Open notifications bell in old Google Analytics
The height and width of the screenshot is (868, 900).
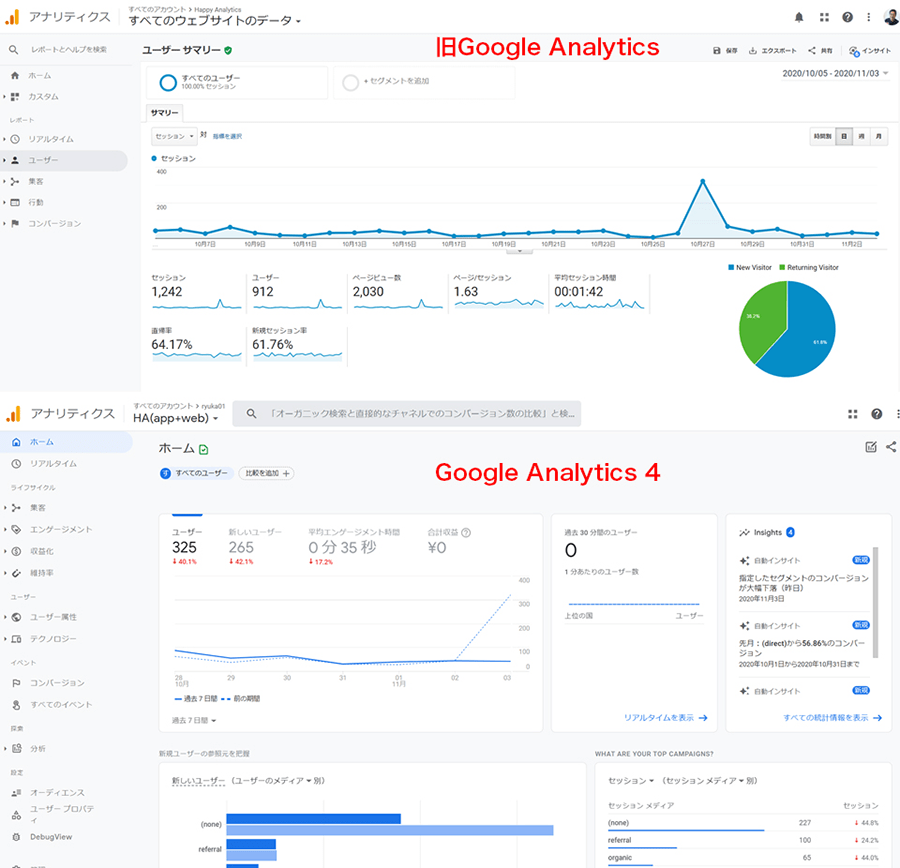(x=799, y=17)
